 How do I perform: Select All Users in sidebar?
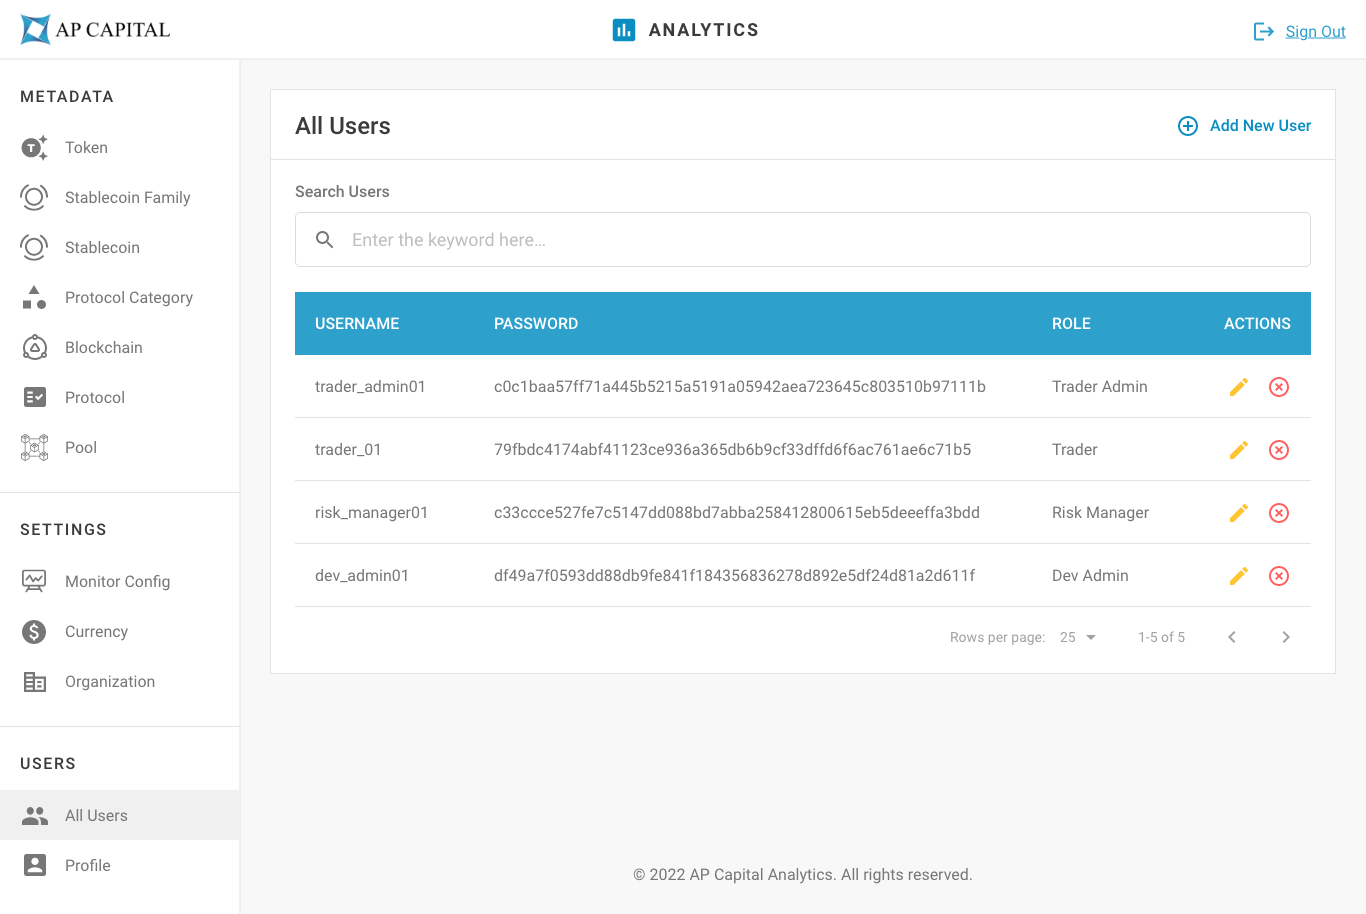120,816
